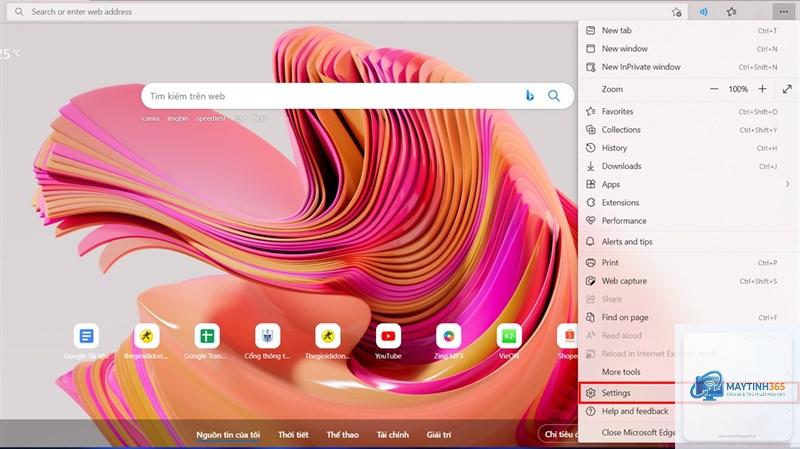Screen dimensions: 800x449
Task: Open the Google Tài liệu quick link tile
Action: 86,341
